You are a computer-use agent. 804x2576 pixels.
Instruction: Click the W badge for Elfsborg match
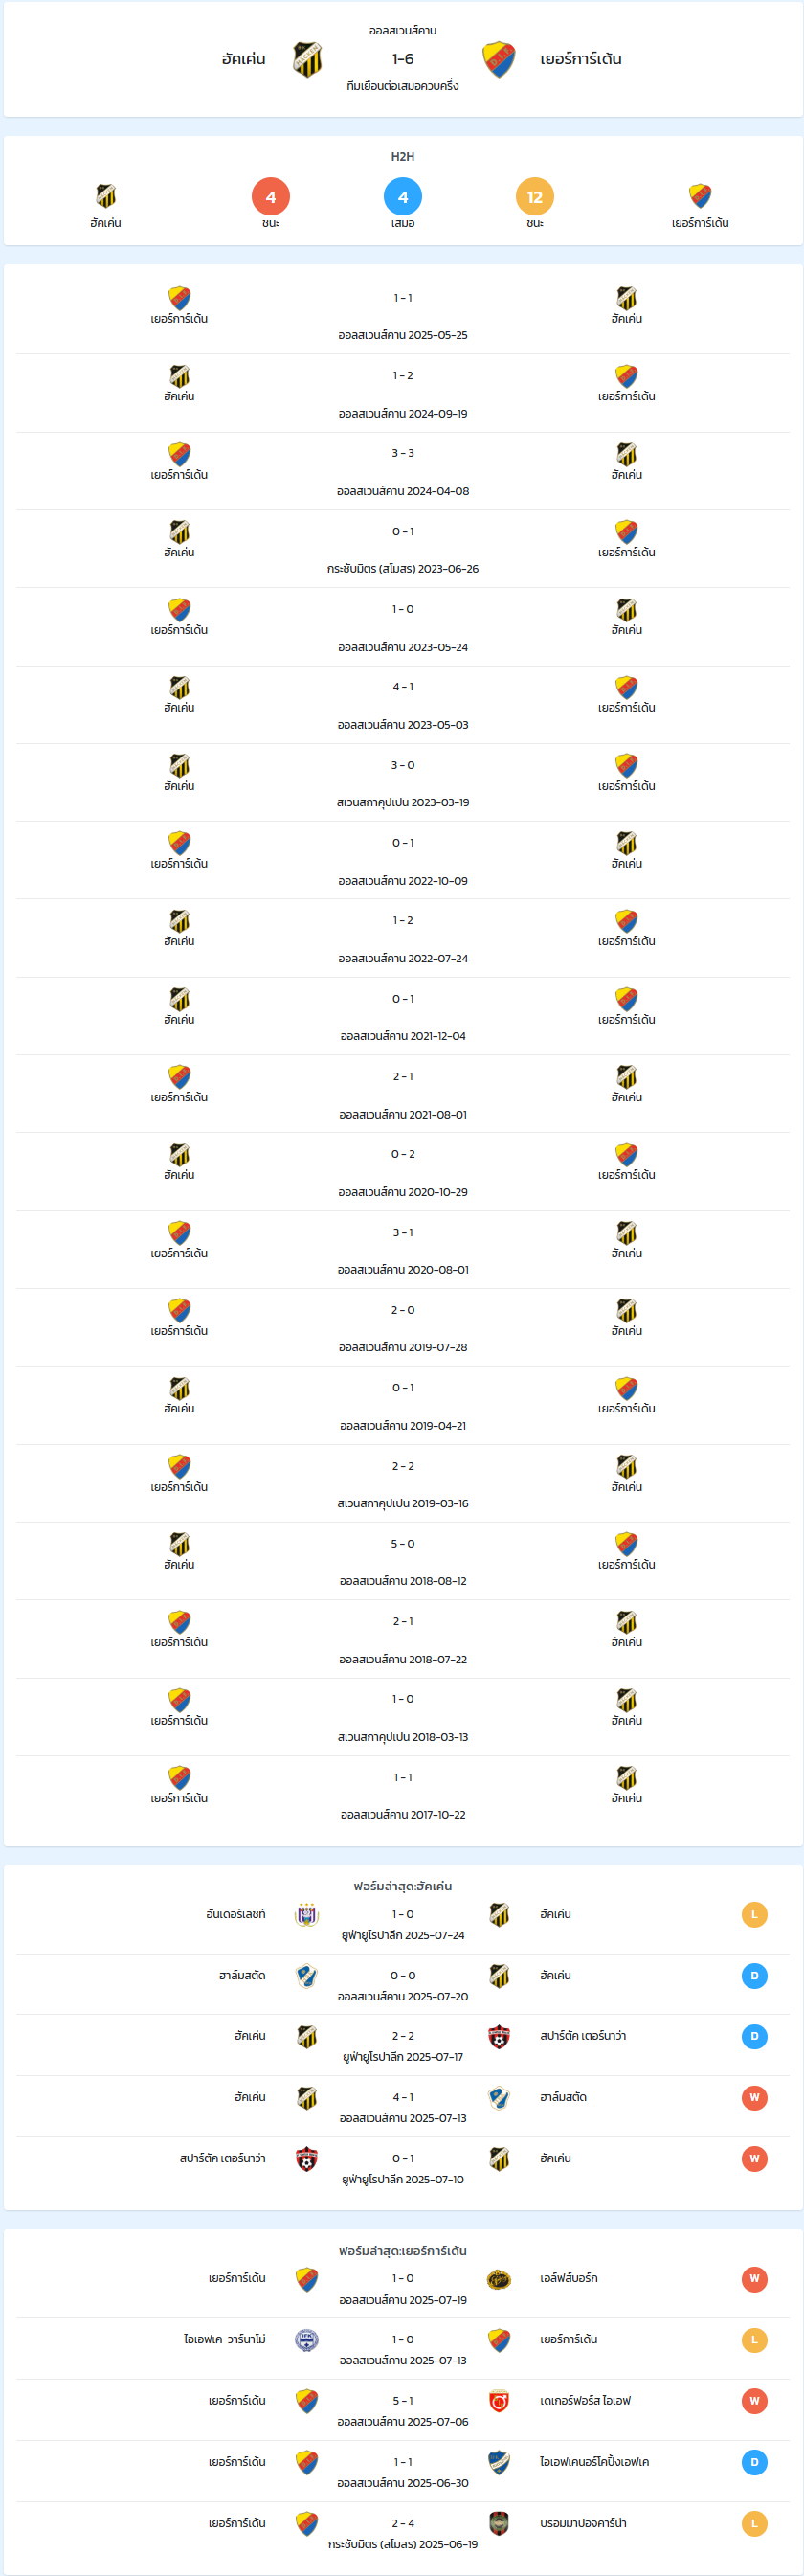click(754, 2279)
